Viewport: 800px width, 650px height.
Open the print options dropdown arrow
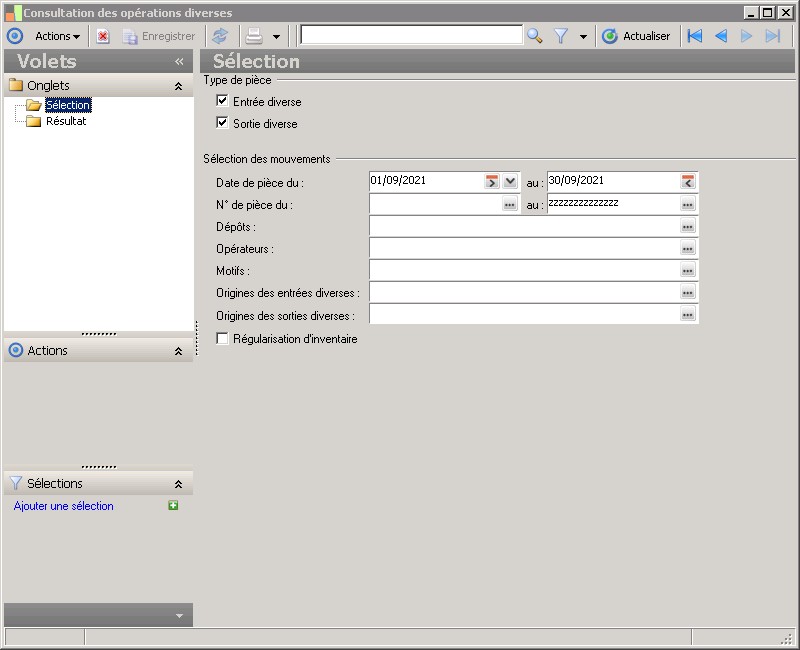click(x=276, y=37)
